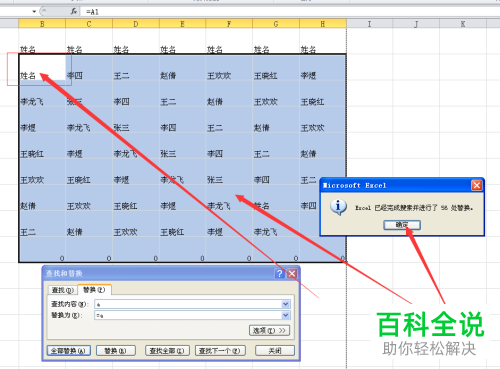Click the 全部替换(A) button
The image size is (500, 369).
68,351
